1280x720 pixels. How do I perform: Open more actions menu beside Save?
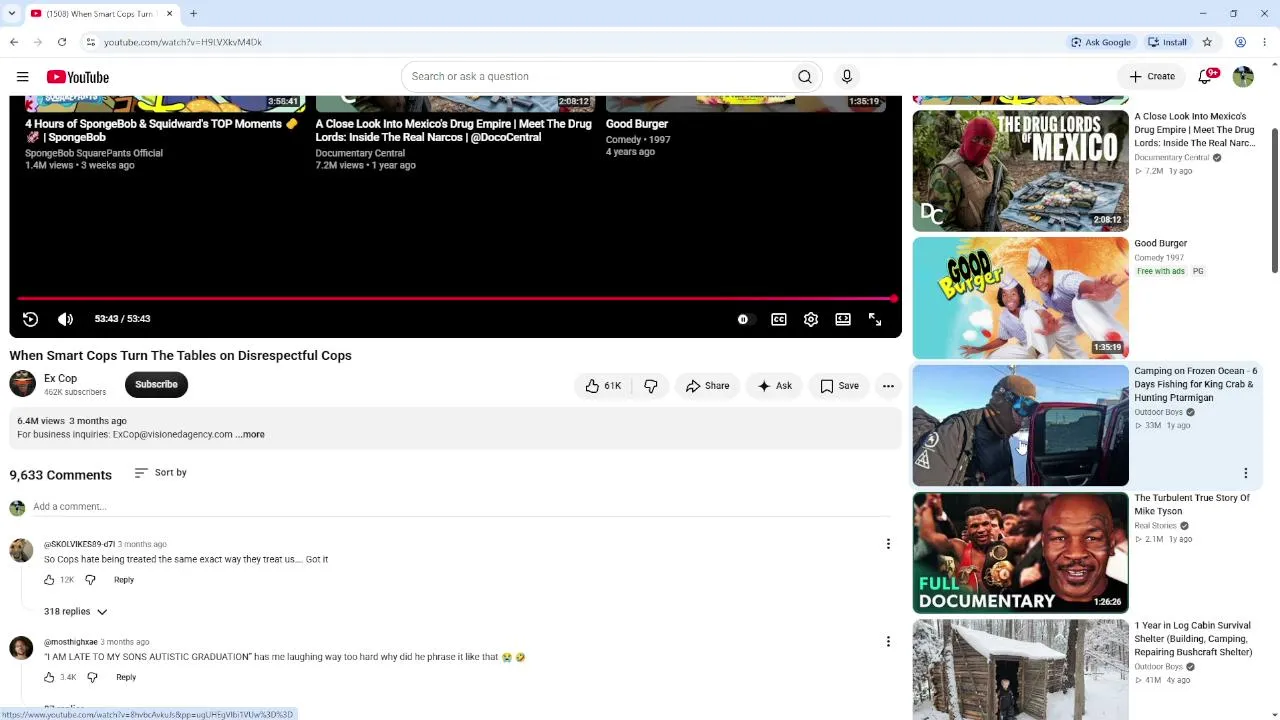[888, 386]
